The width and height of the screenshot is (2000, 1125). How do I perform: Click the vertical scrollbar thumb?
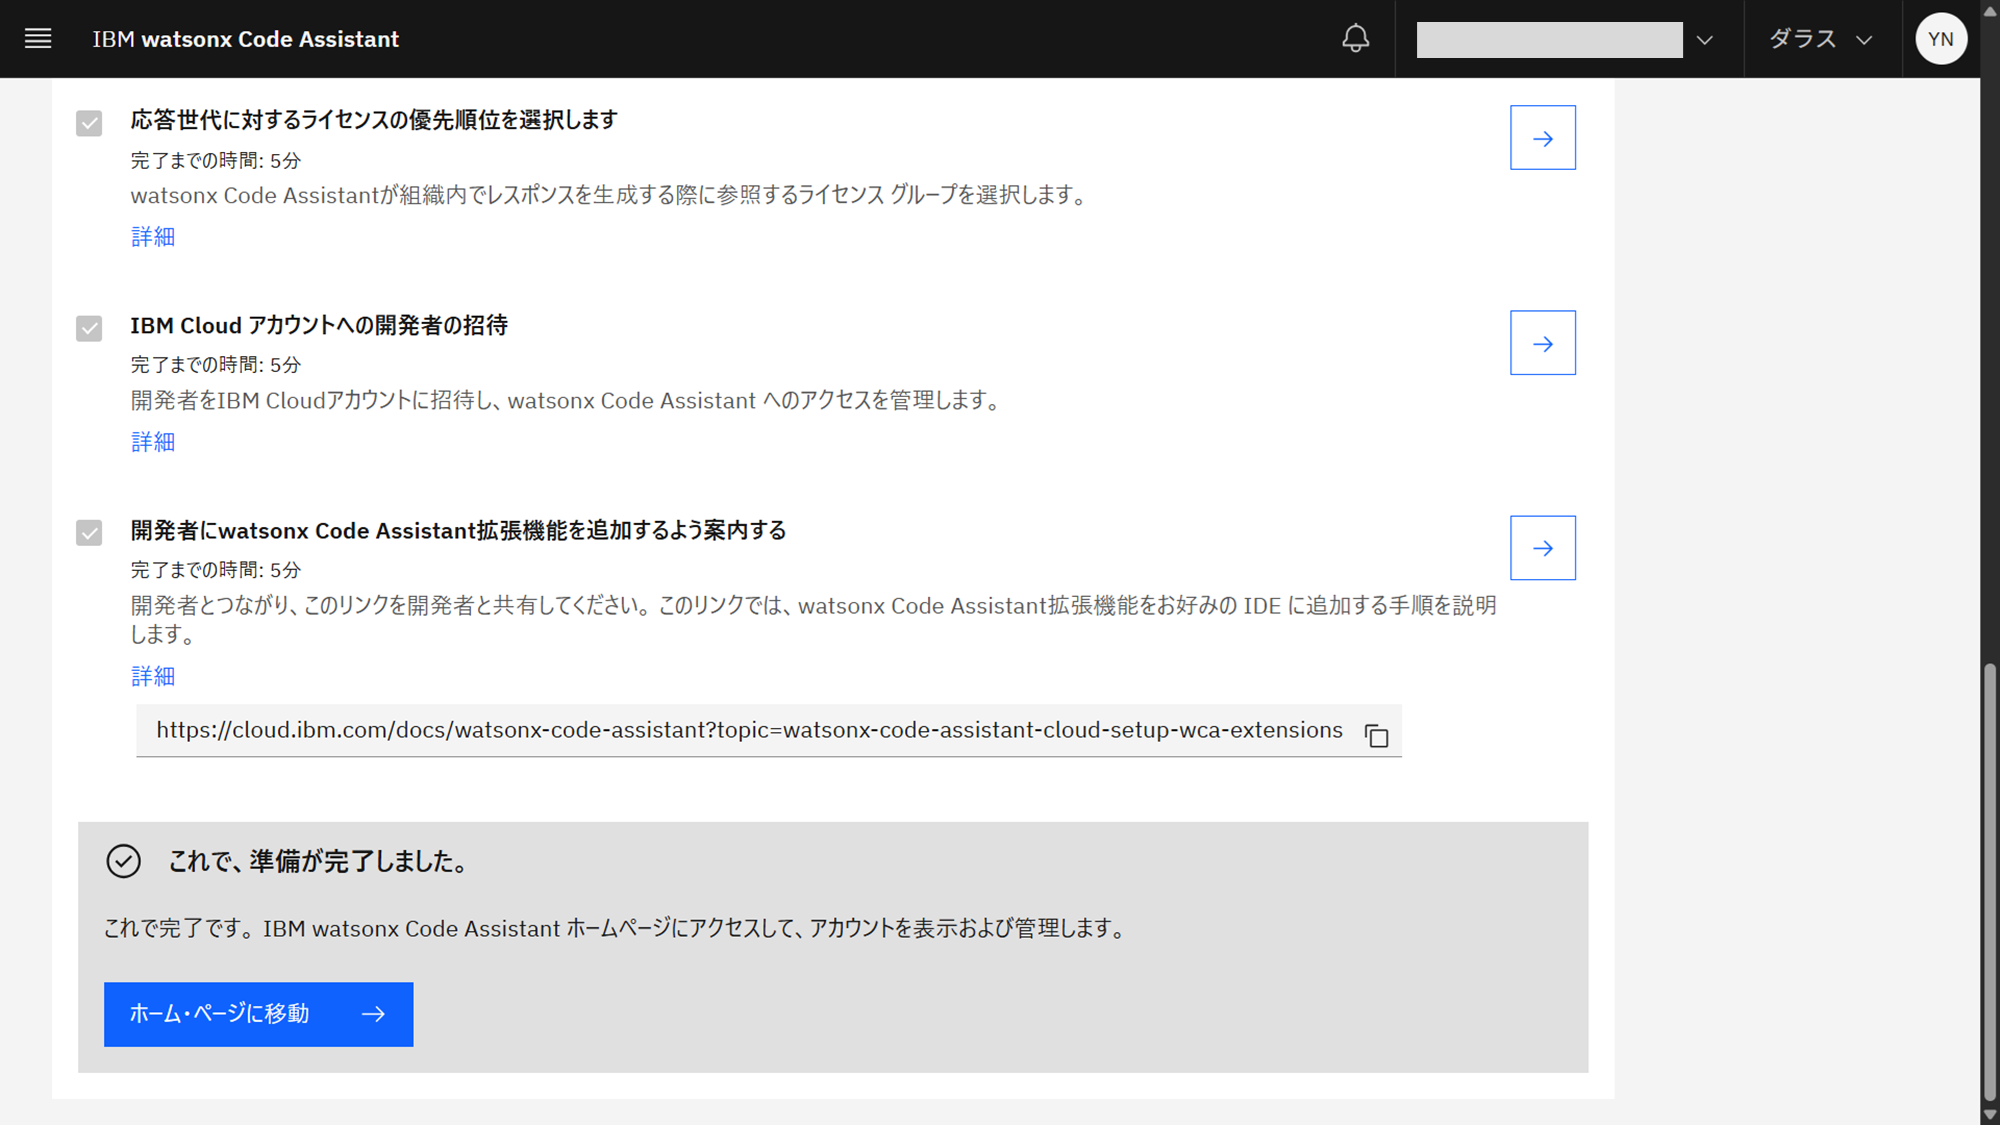(1989, 880)
